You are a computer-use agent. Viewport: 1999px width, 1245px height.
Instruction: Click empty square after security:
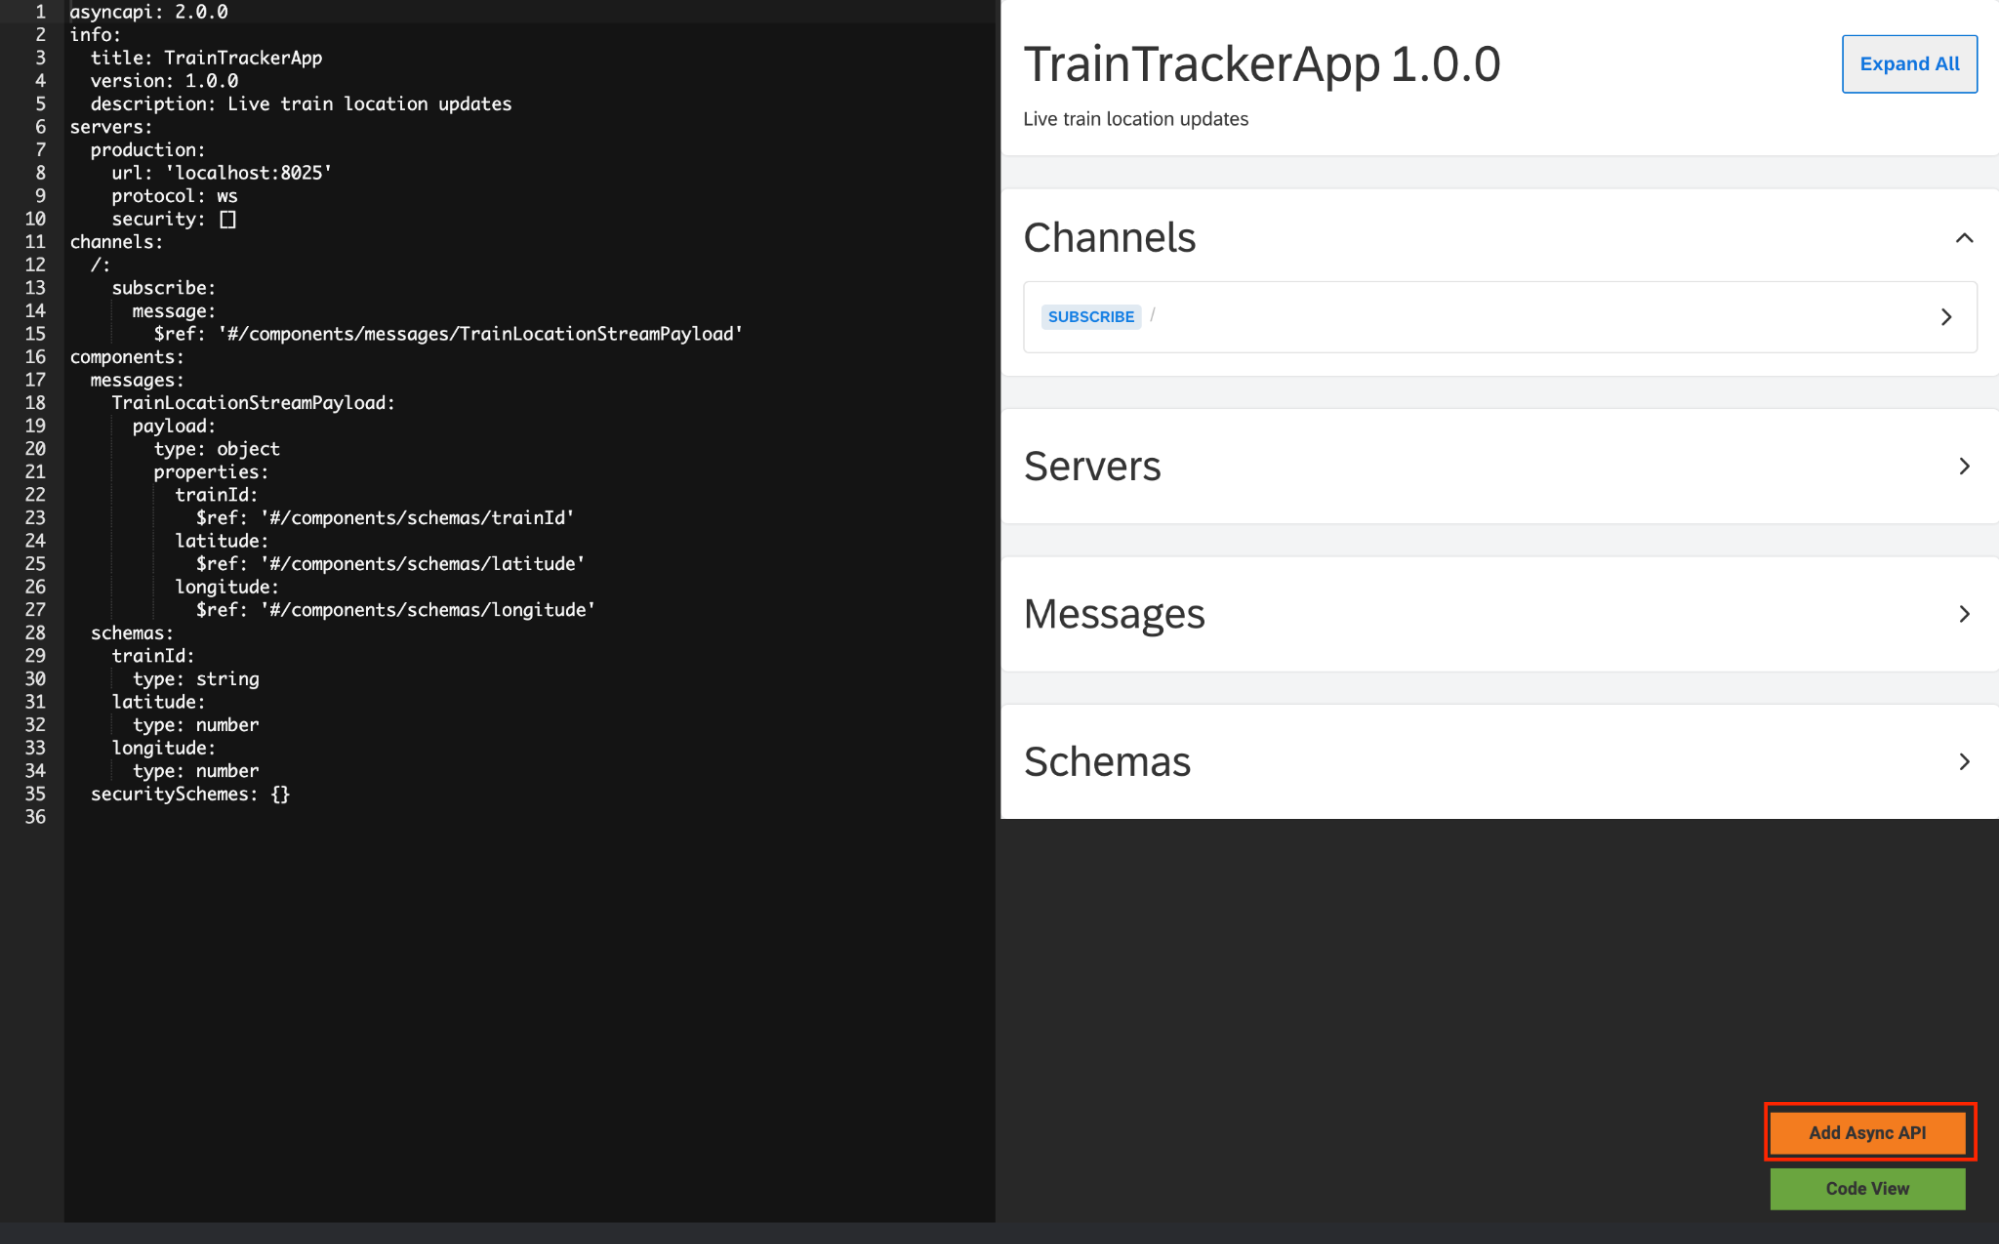[x=228, y=219]
